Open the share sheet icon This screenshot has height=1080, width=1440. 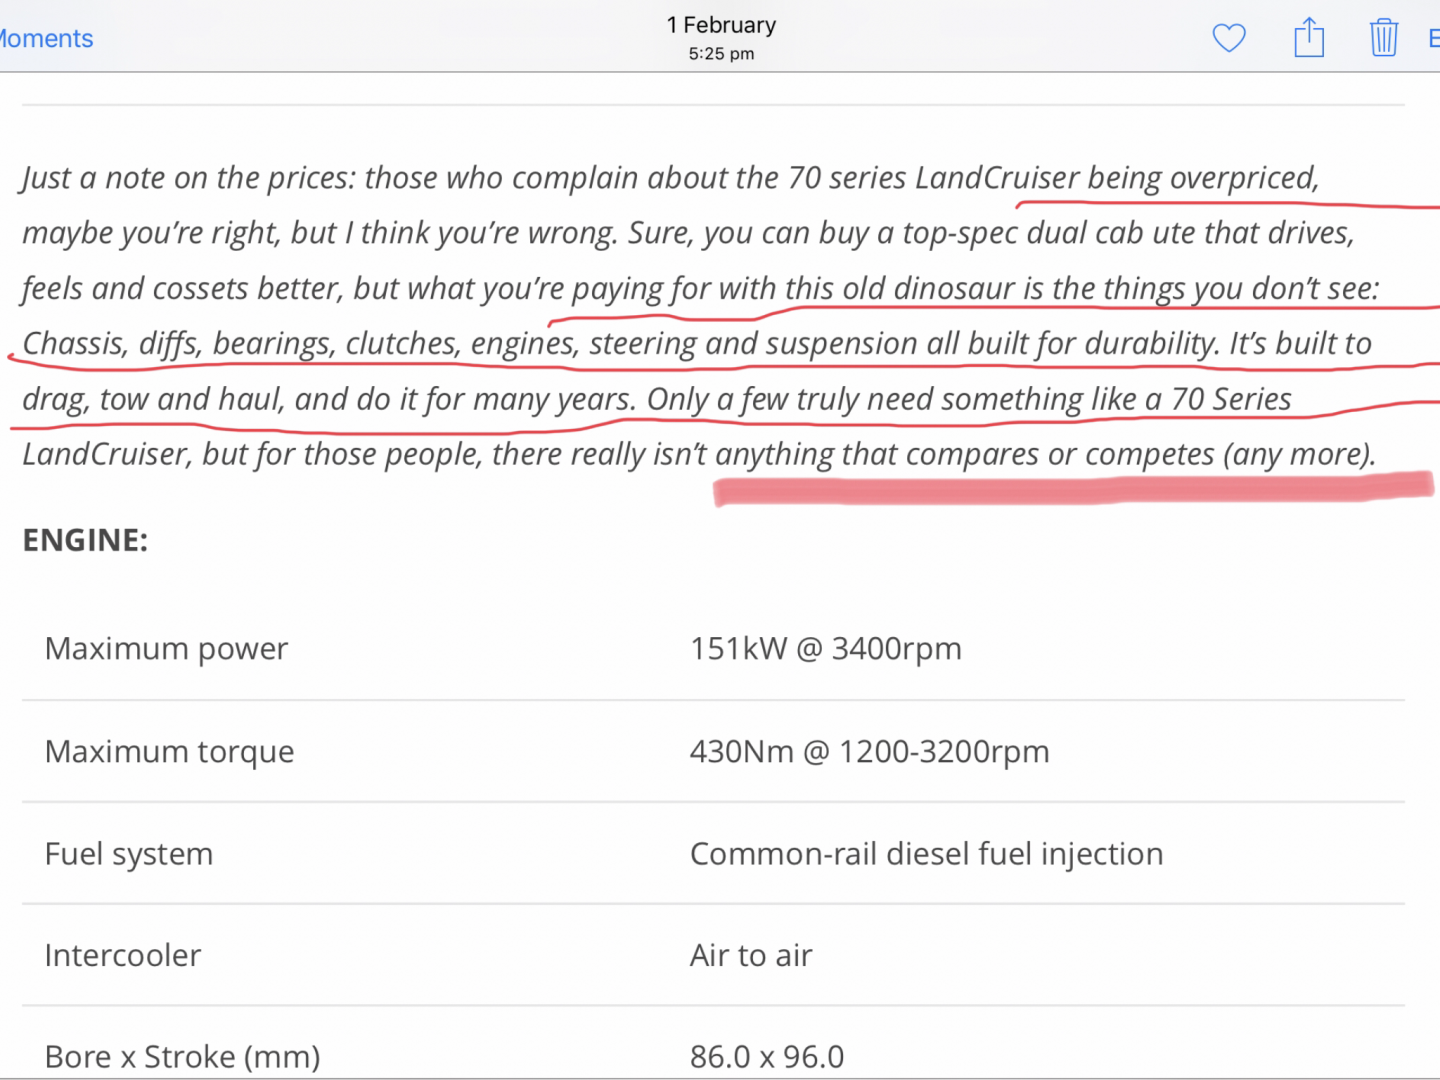tap(1308, 39)
